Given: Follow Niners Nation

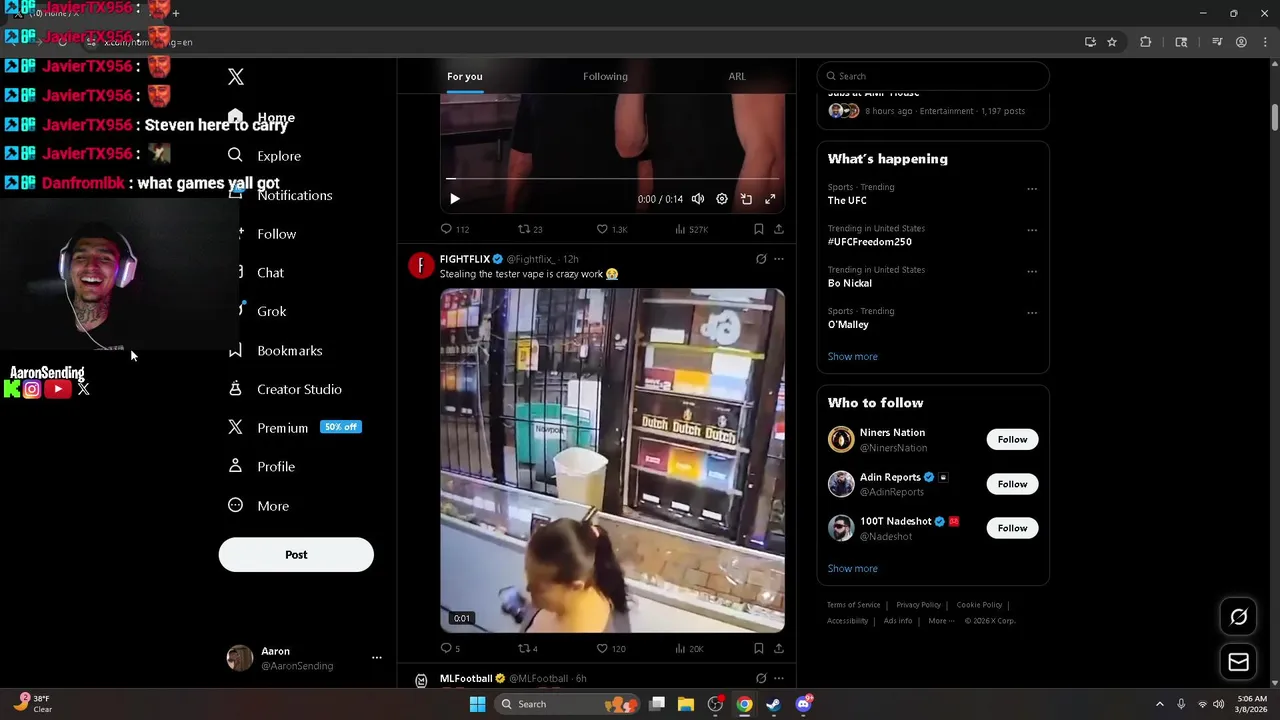Looking at the screenshot, I should pos(1012,439).
